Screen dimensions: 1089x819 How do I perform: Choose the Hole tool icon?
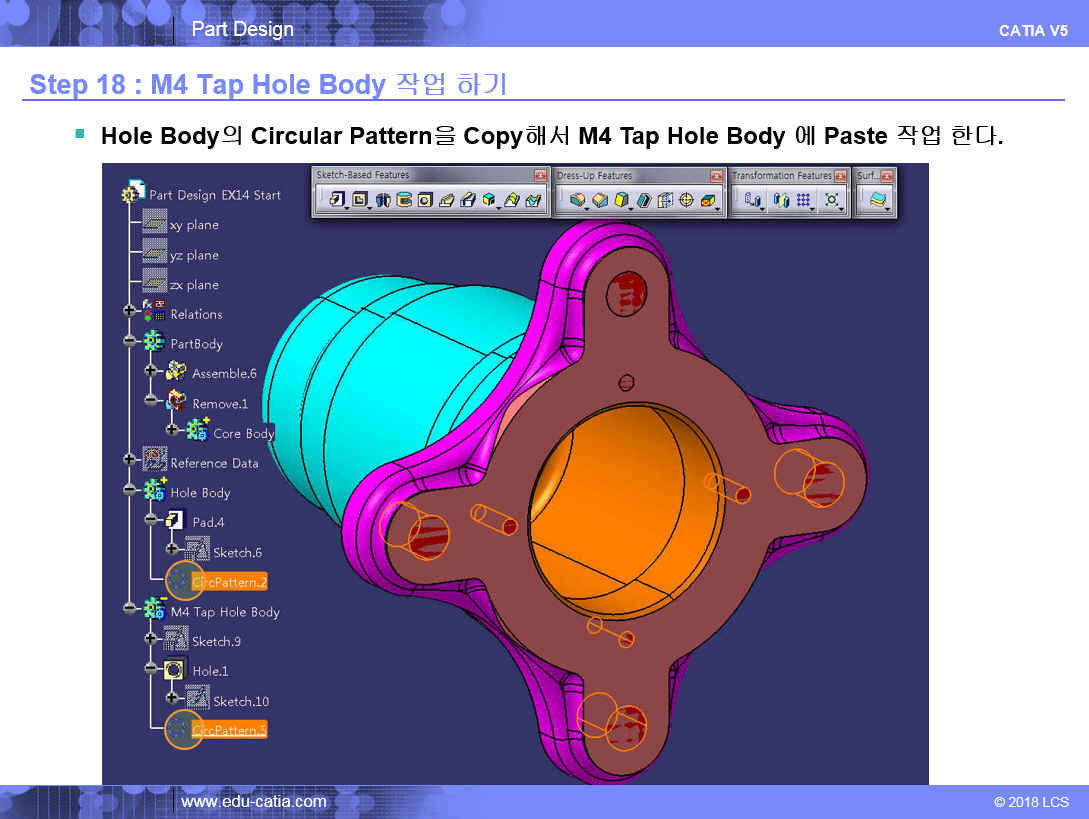coord(425,200)
